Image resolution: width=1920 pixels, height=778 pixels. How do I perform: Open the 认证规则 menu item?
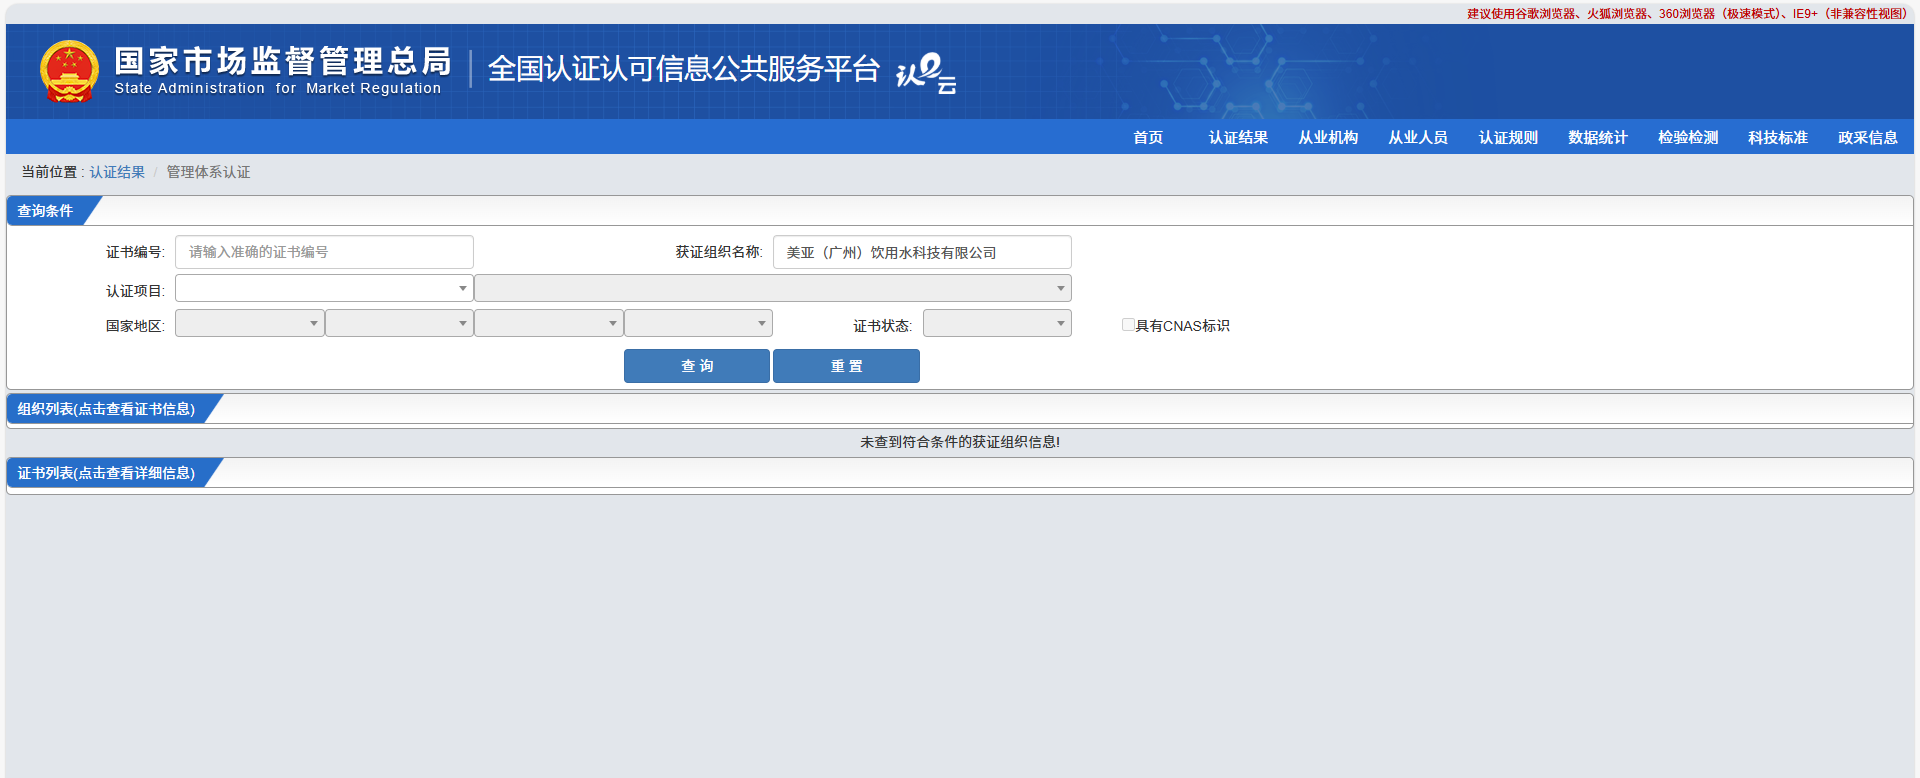point(1508,137)
